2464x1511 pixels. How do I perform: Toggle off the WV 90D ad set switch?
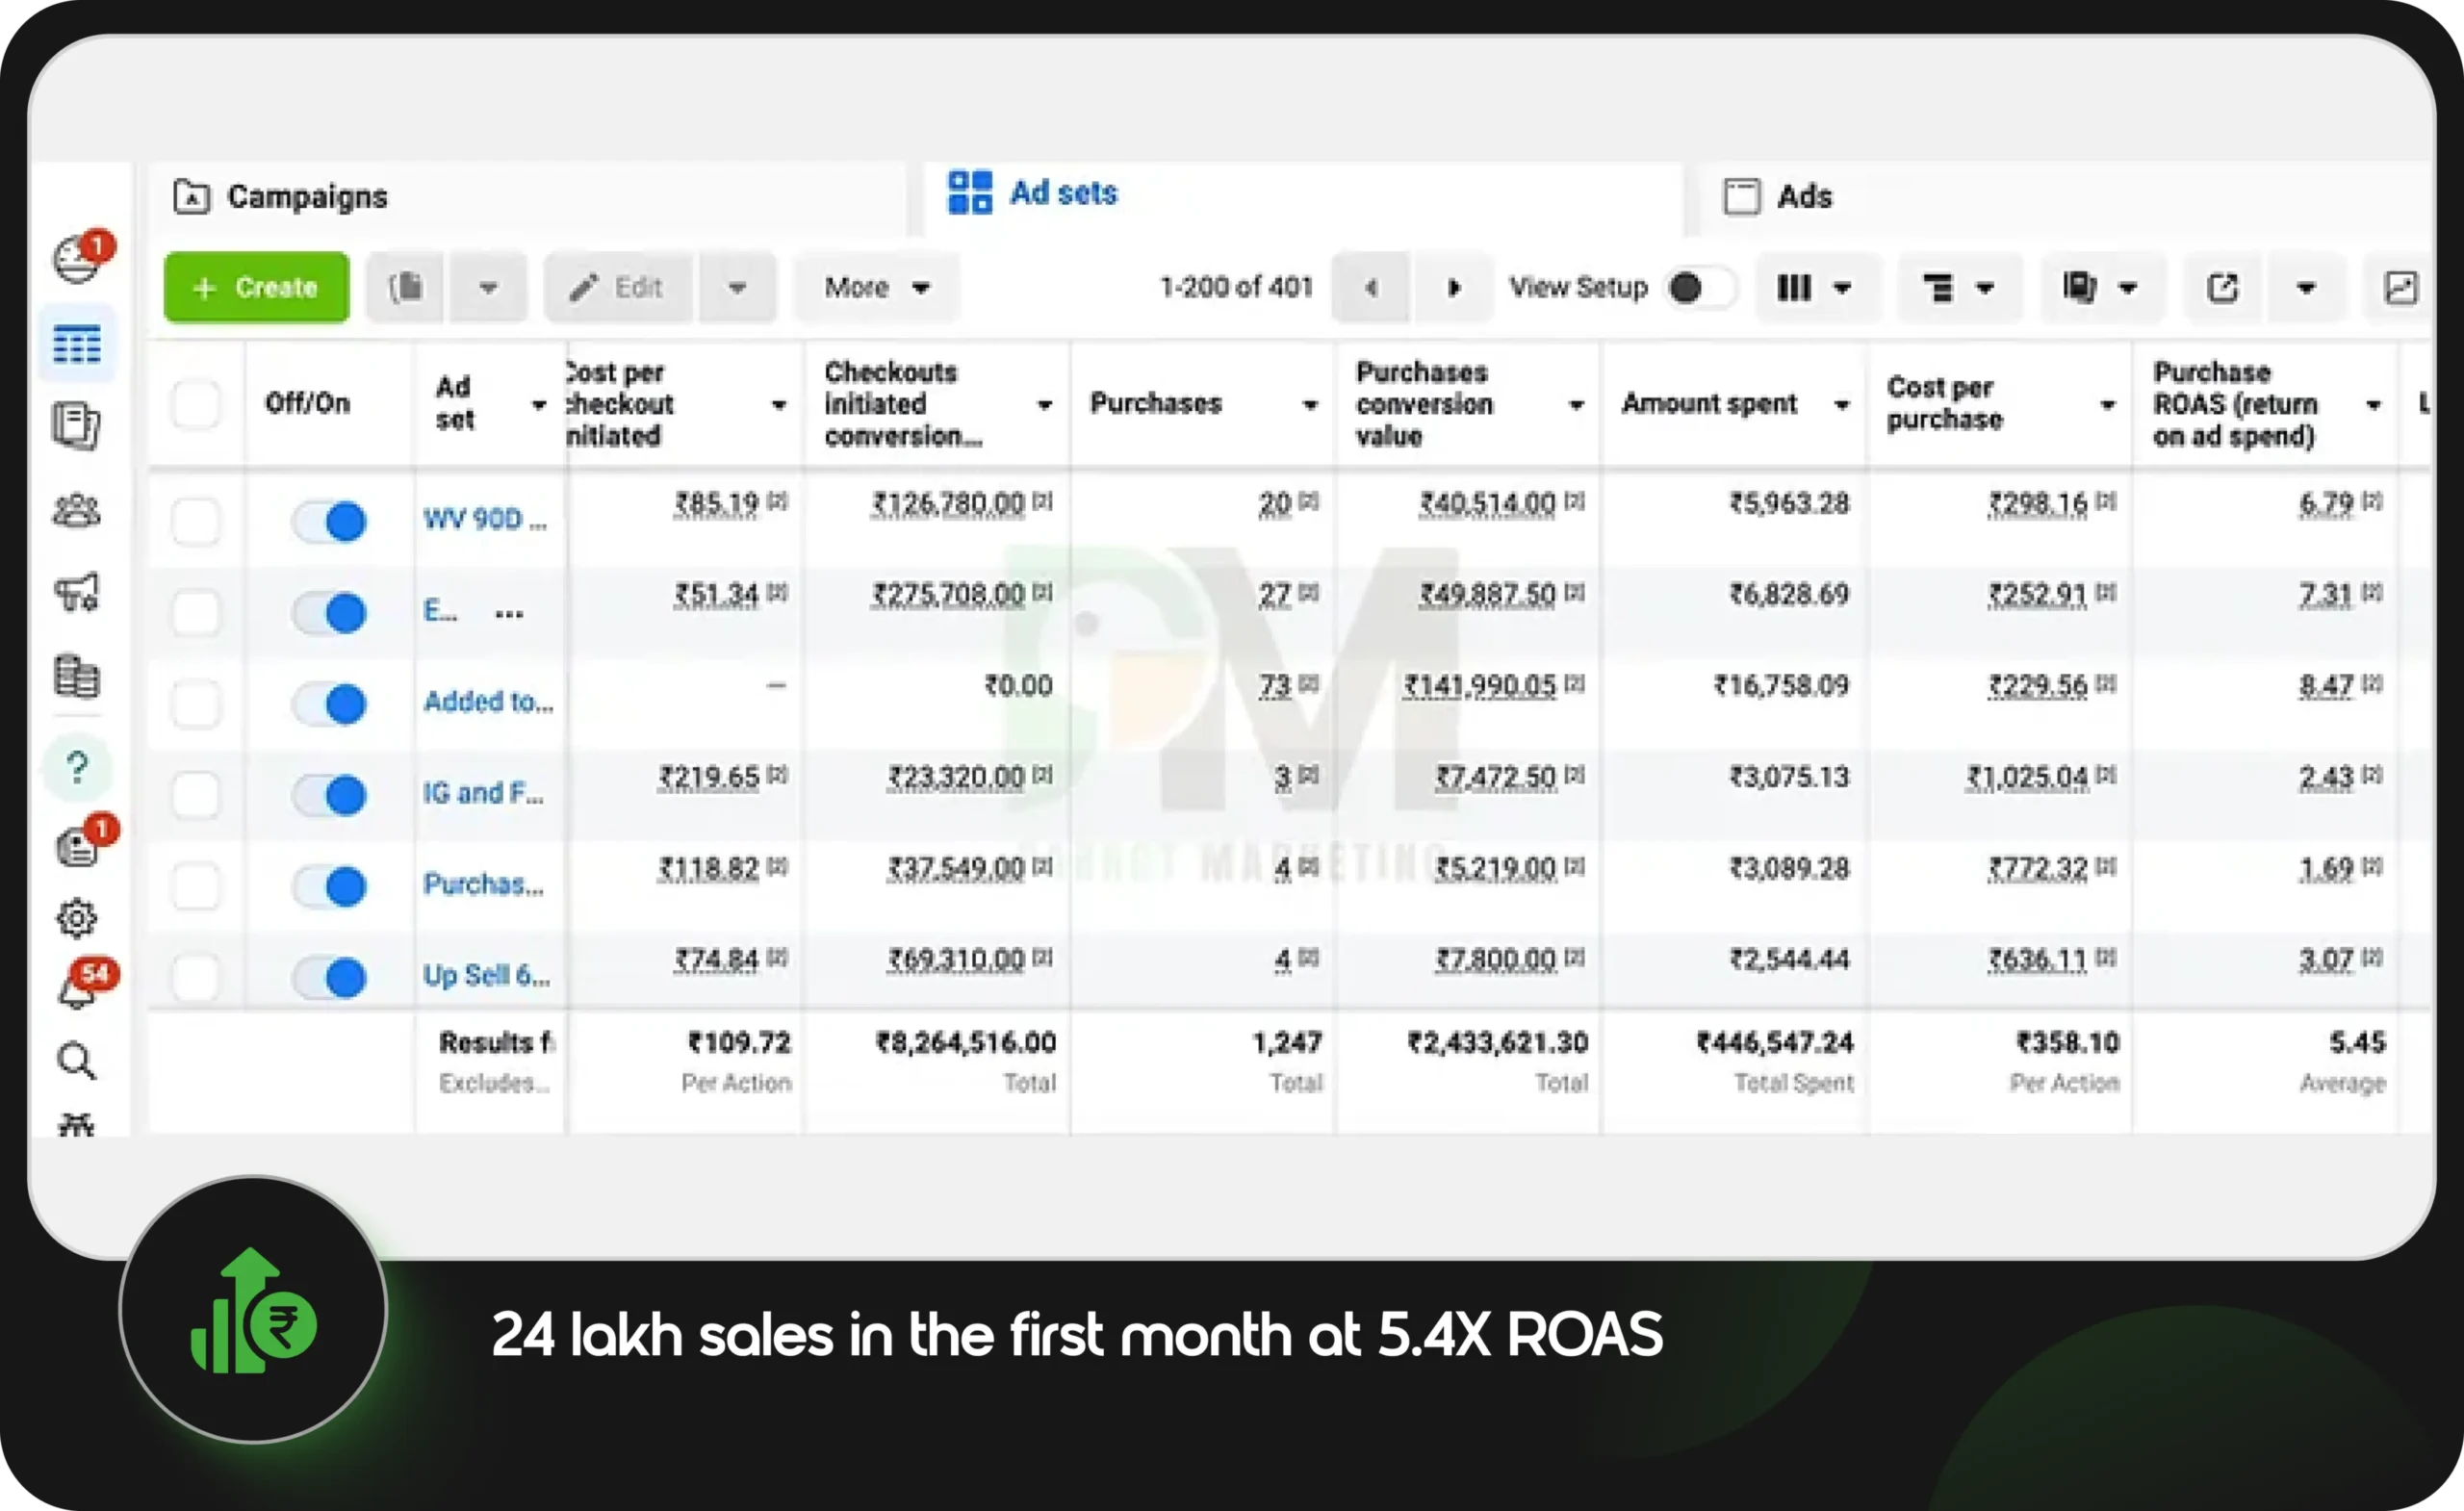pyautogui.click(x=331, y=521)
